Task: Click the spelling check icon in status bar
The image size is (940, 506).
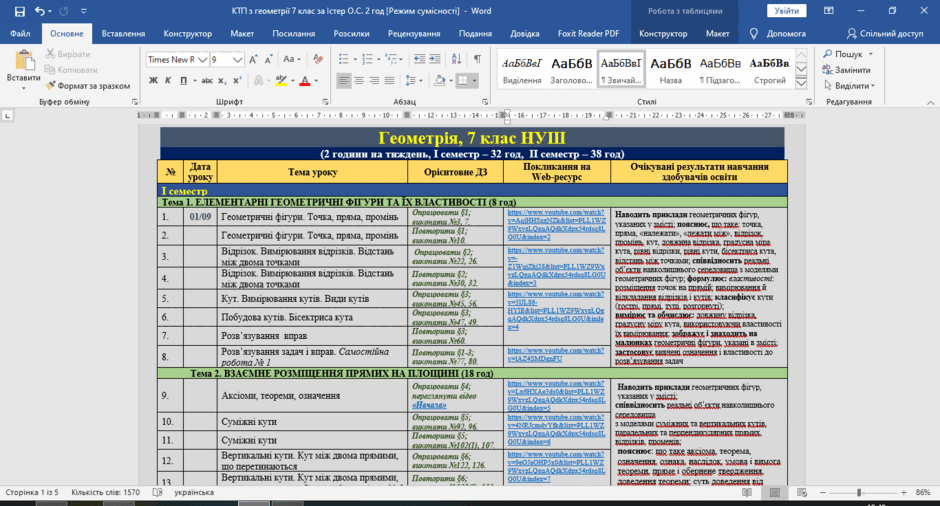Action: point(157,492)
